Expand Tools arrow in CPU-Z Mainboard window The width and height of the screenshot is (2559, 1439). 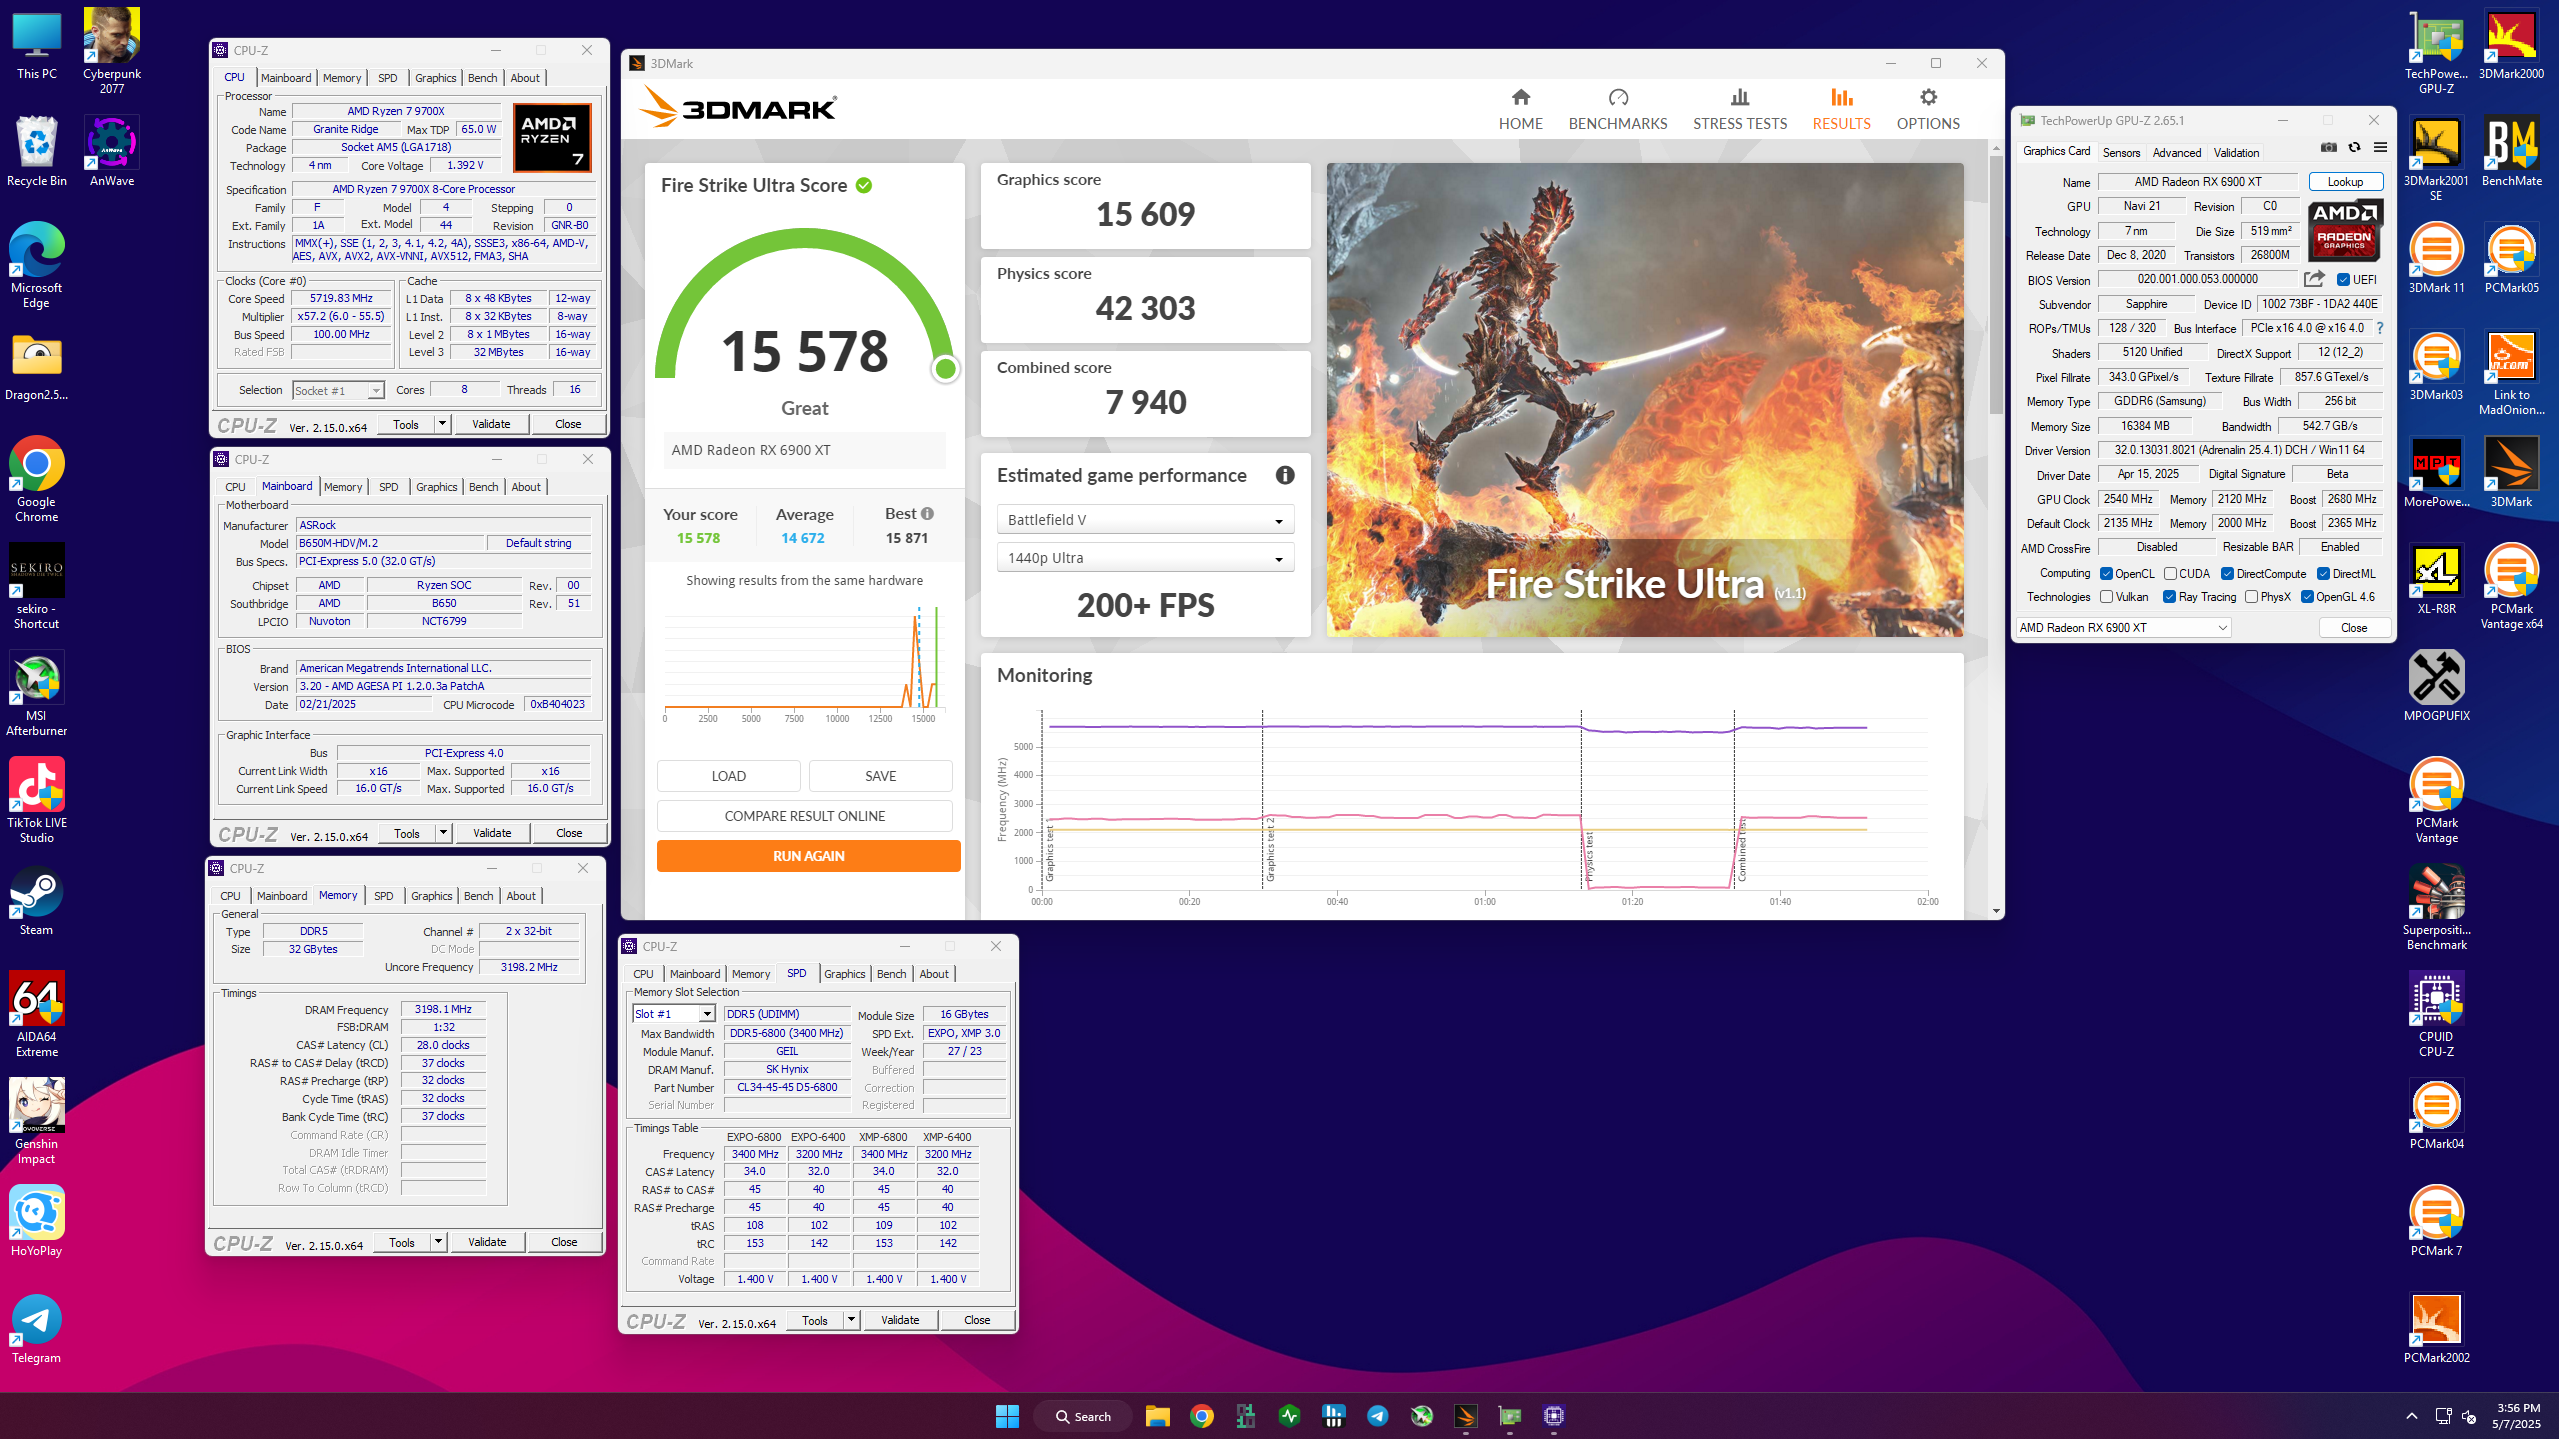442,833
